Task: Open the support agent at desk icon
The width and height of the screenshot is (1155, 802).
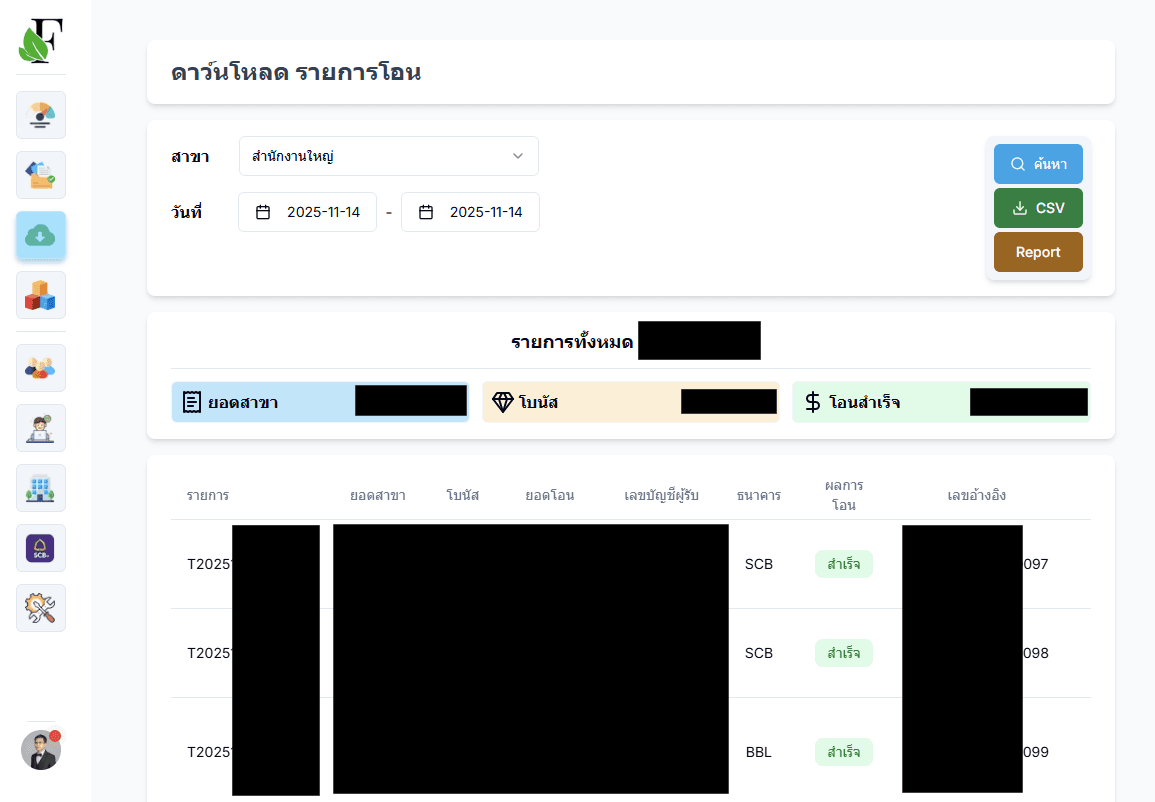Action: (x=40, y=428)
